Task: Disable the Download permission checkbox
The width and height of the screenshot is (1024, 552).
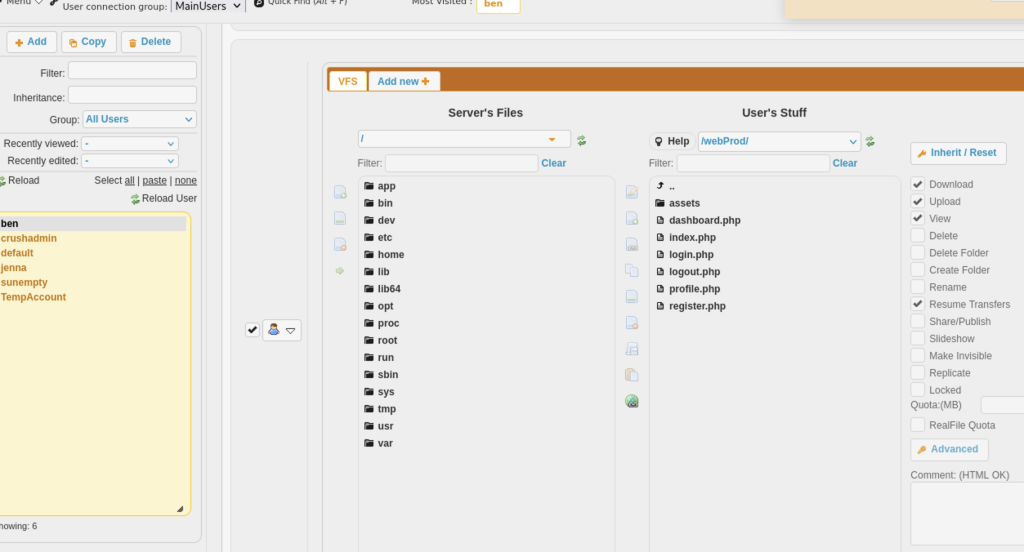Action: tap(918, 184)
